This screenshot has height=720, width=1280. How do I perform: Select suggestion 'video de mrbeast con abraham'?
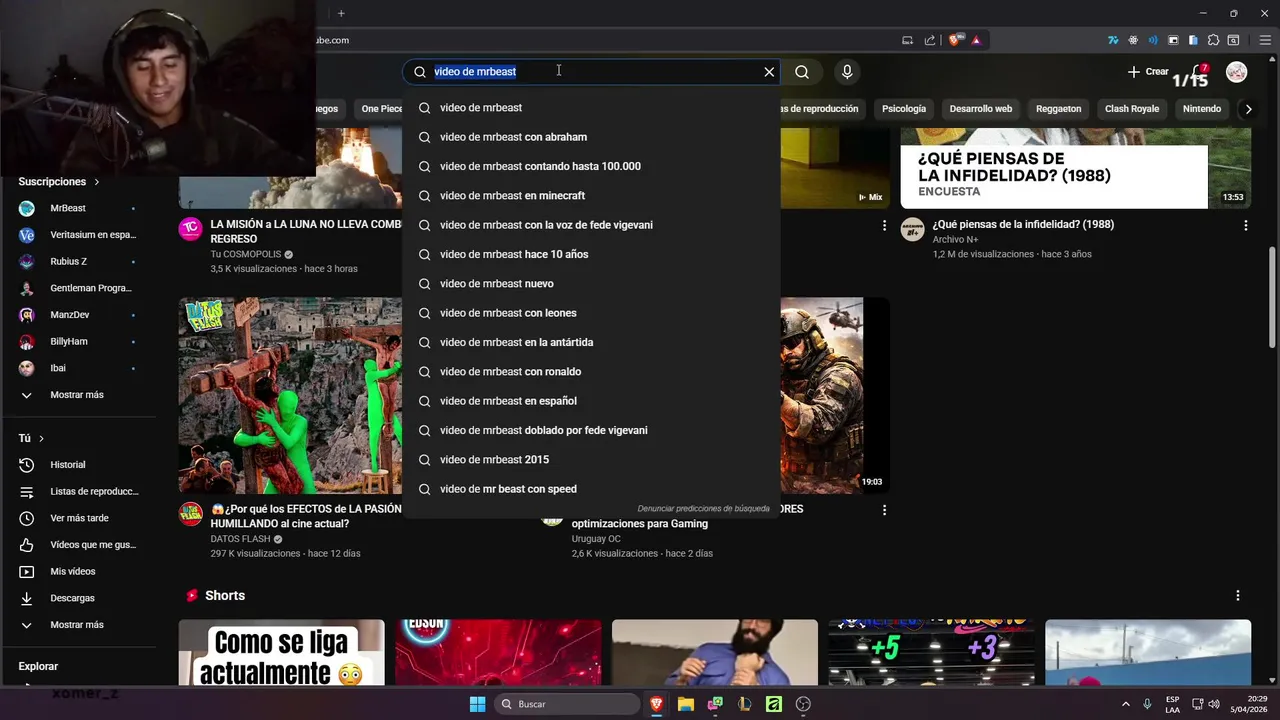pyautogui.click(x=591, y=137)
